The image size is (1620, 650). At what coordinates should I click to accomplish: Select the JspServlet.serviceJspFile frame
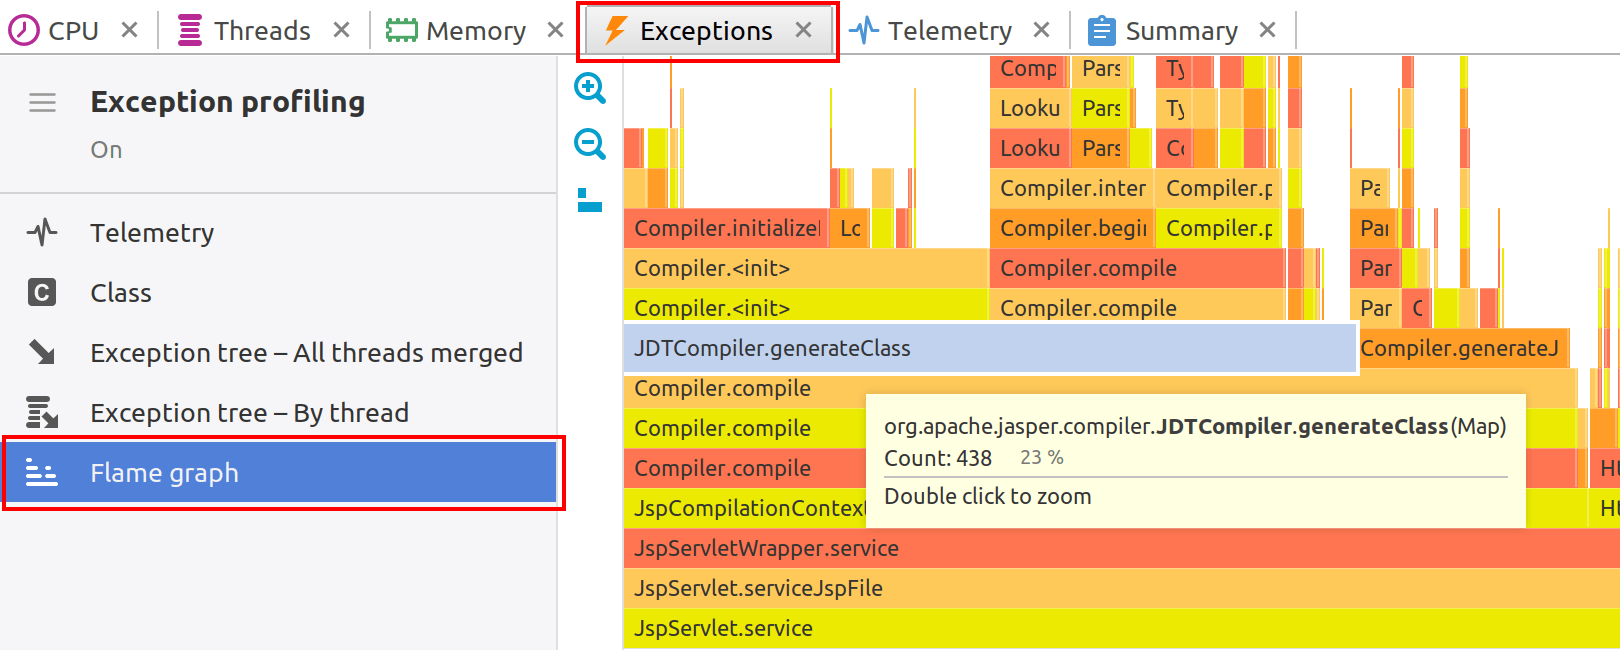click(x=1121, y=588)
